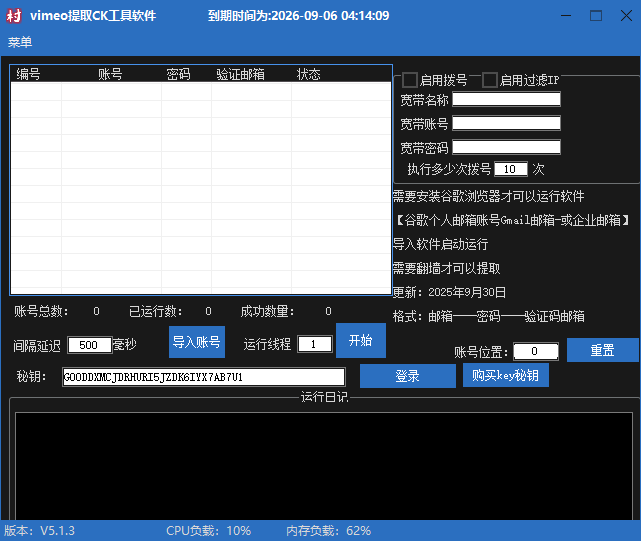Screen dimensions: 641x541
Task: Toggle the 启用过滤IP checkbox
Action: click(x=490, y=80)
